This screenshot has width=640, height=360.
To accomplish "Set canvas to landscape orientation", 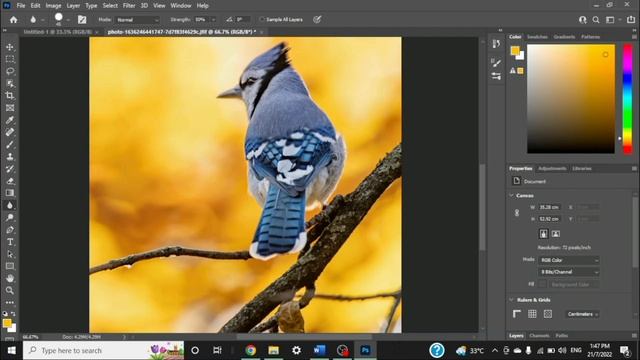I will pyautogui.click(x=556, y=234).
